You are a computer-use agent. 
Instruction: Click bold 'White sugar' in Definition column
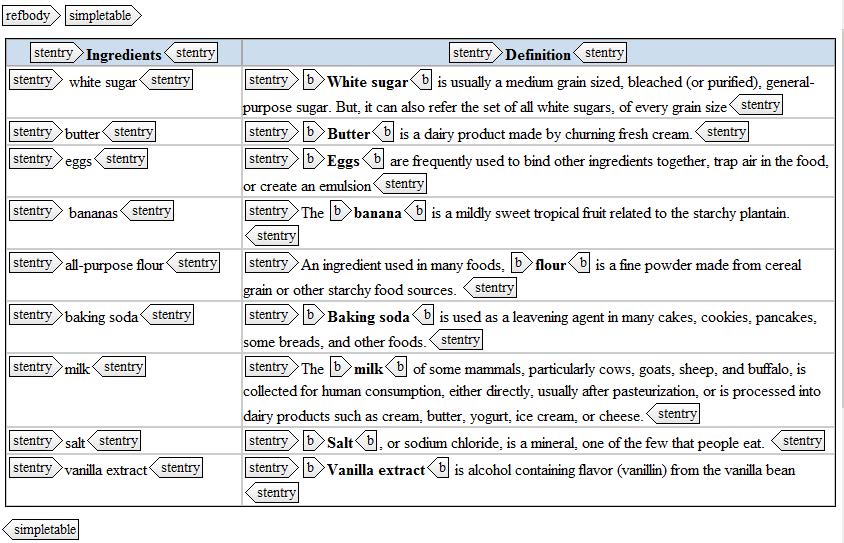click(x=368, y=82)
